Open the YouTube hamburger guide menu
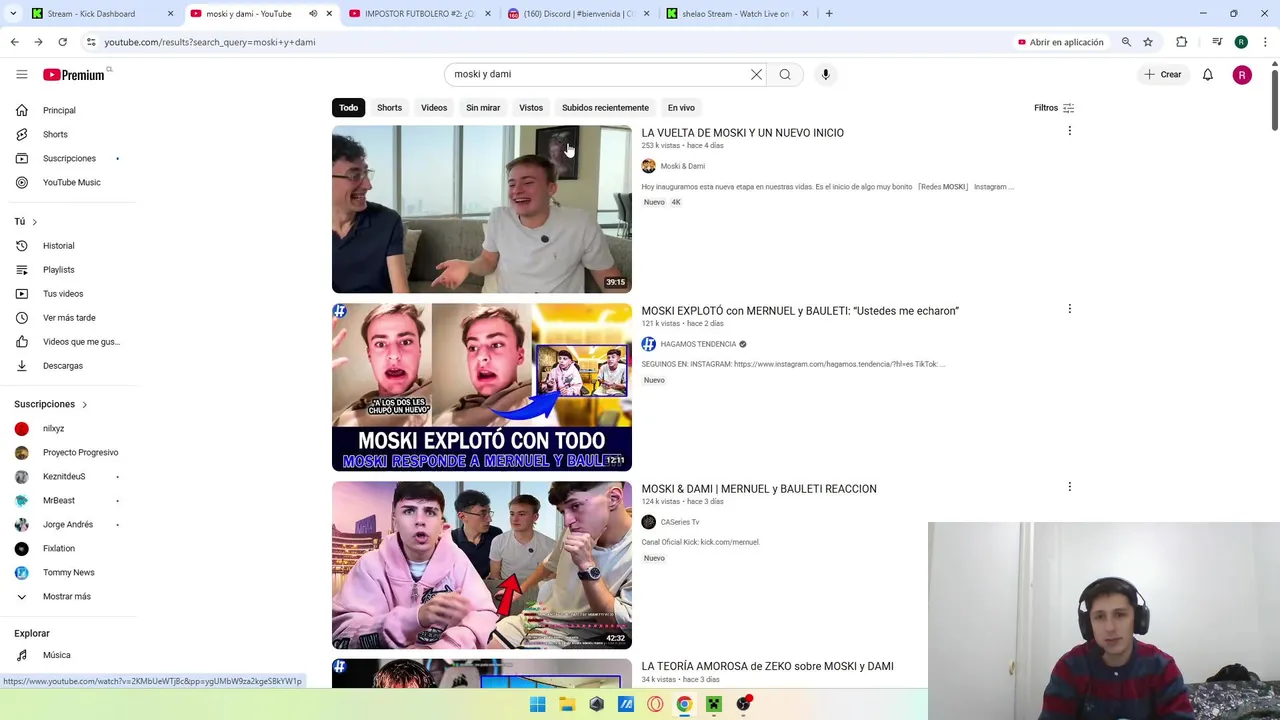1280x720 pixels. [x=21, y=74]
